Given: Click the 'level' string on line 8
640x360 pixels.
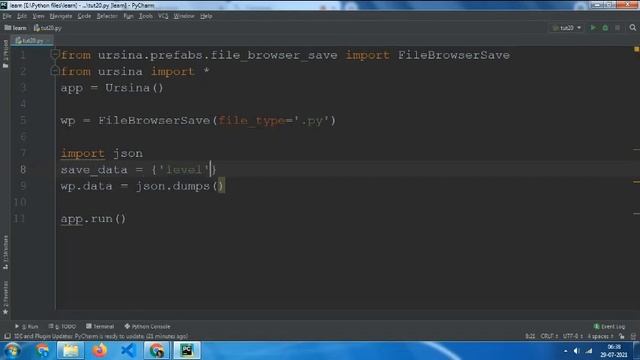Looking at the screenshot, I should 184,170.
